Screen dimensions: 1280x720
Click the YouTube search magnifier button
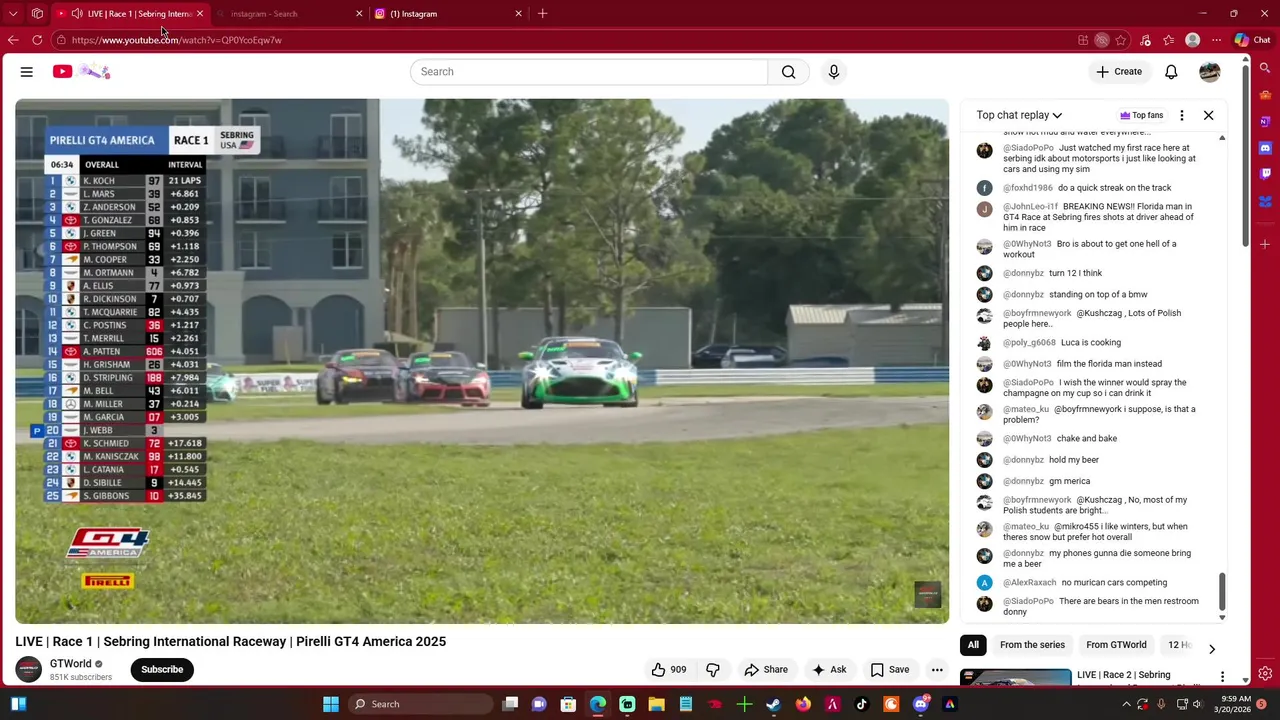(789, 72)
